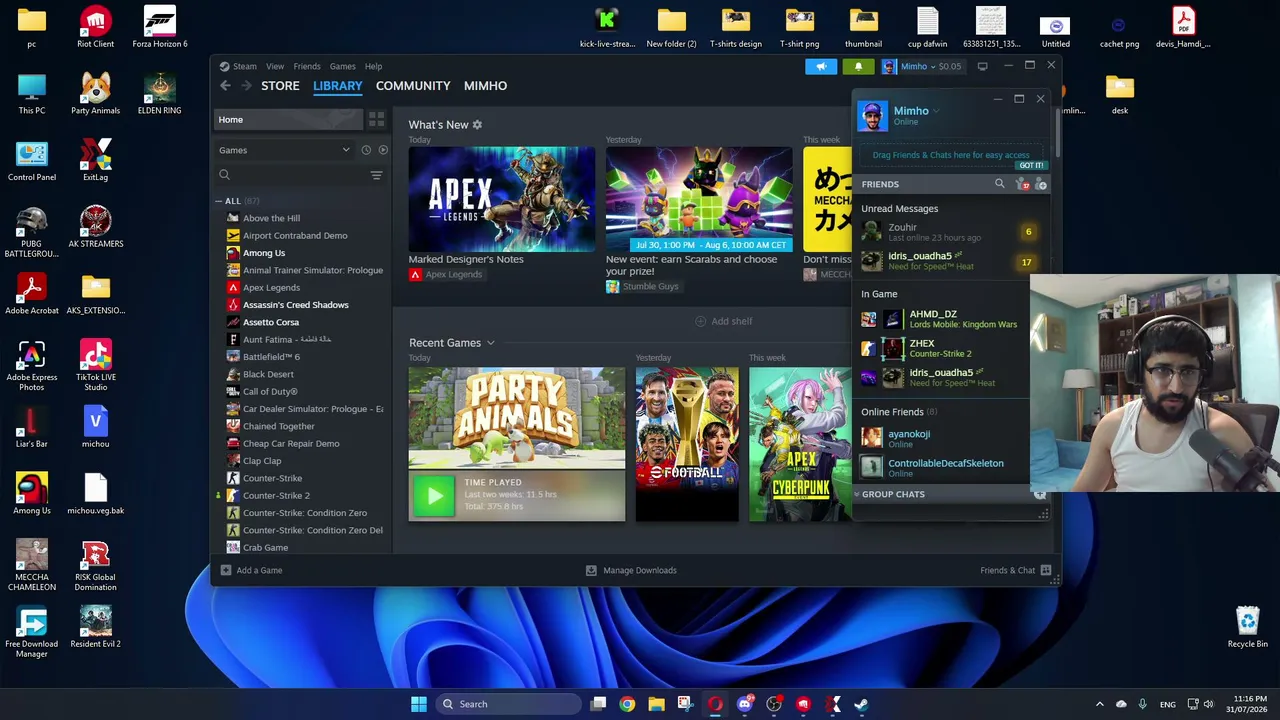
Task: Select ELDEN RING desktop icon
Action: (x=159, y=94)
